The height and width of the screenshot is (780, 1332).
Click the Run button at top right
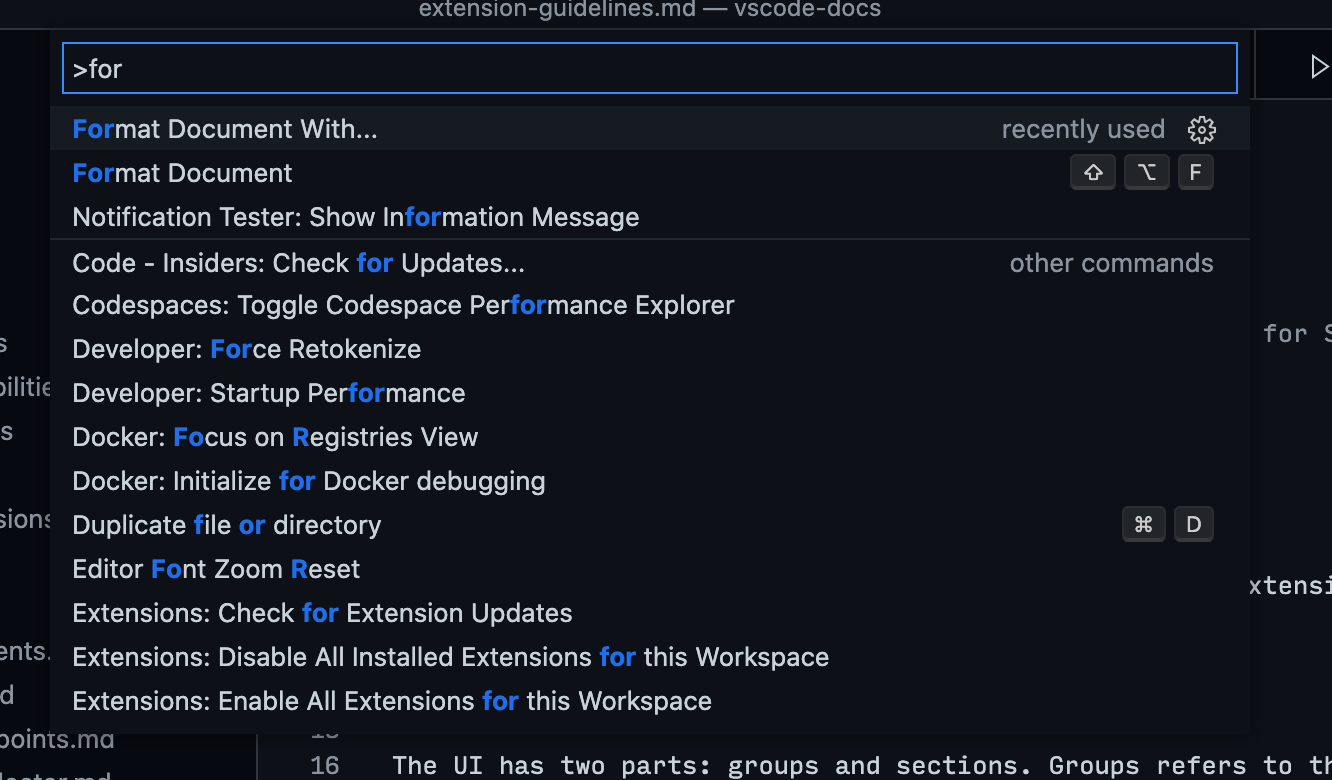[1318, 67]
